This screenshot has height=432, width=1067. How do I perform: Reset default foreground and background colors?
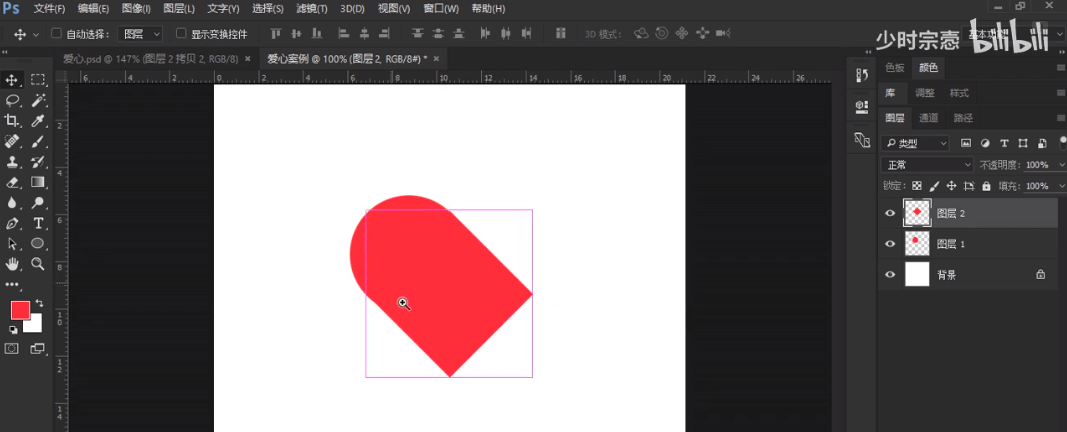13,330
